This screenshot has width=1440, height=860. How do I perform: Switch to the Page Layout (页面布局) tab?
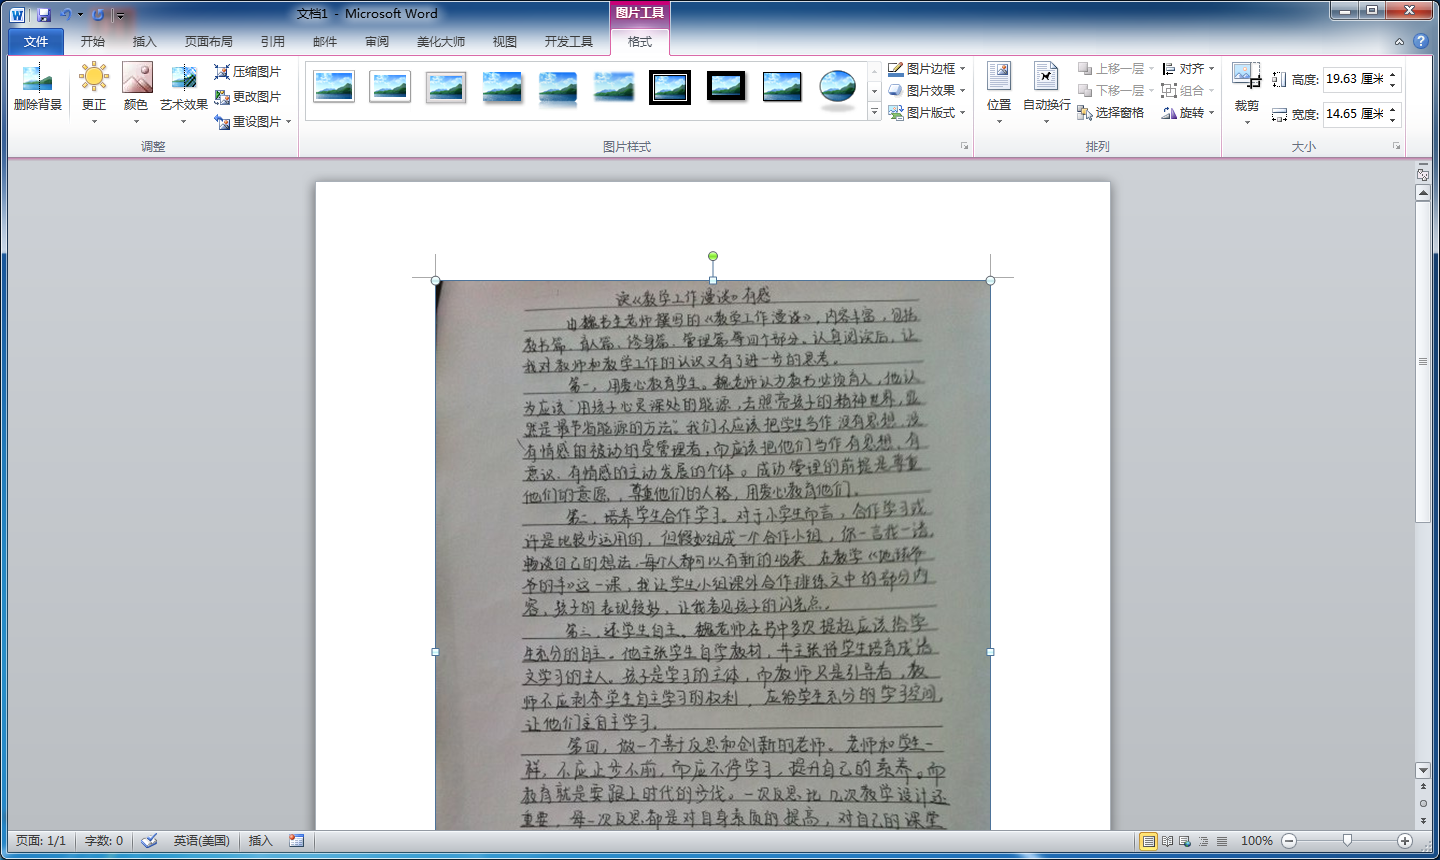209,41
